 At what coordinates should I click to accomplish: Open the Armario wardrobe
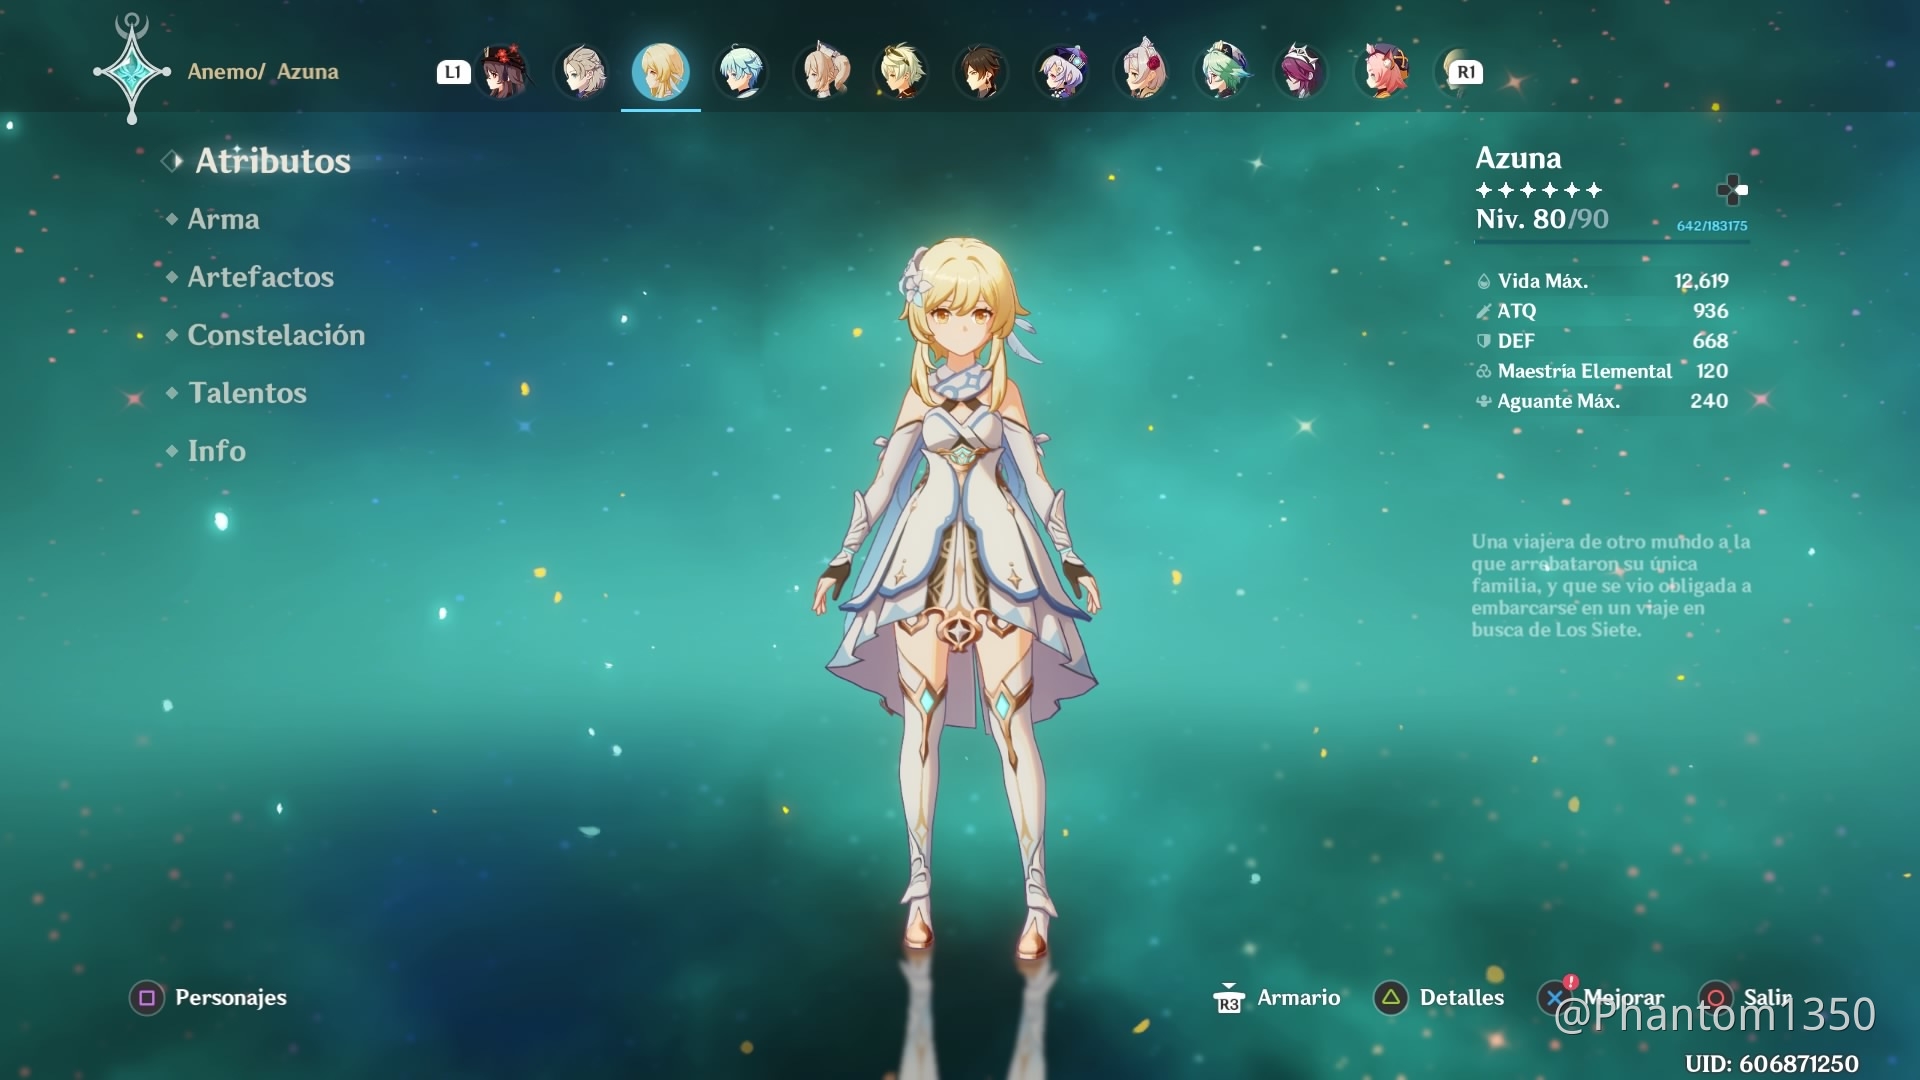[x=1298, y=998]
